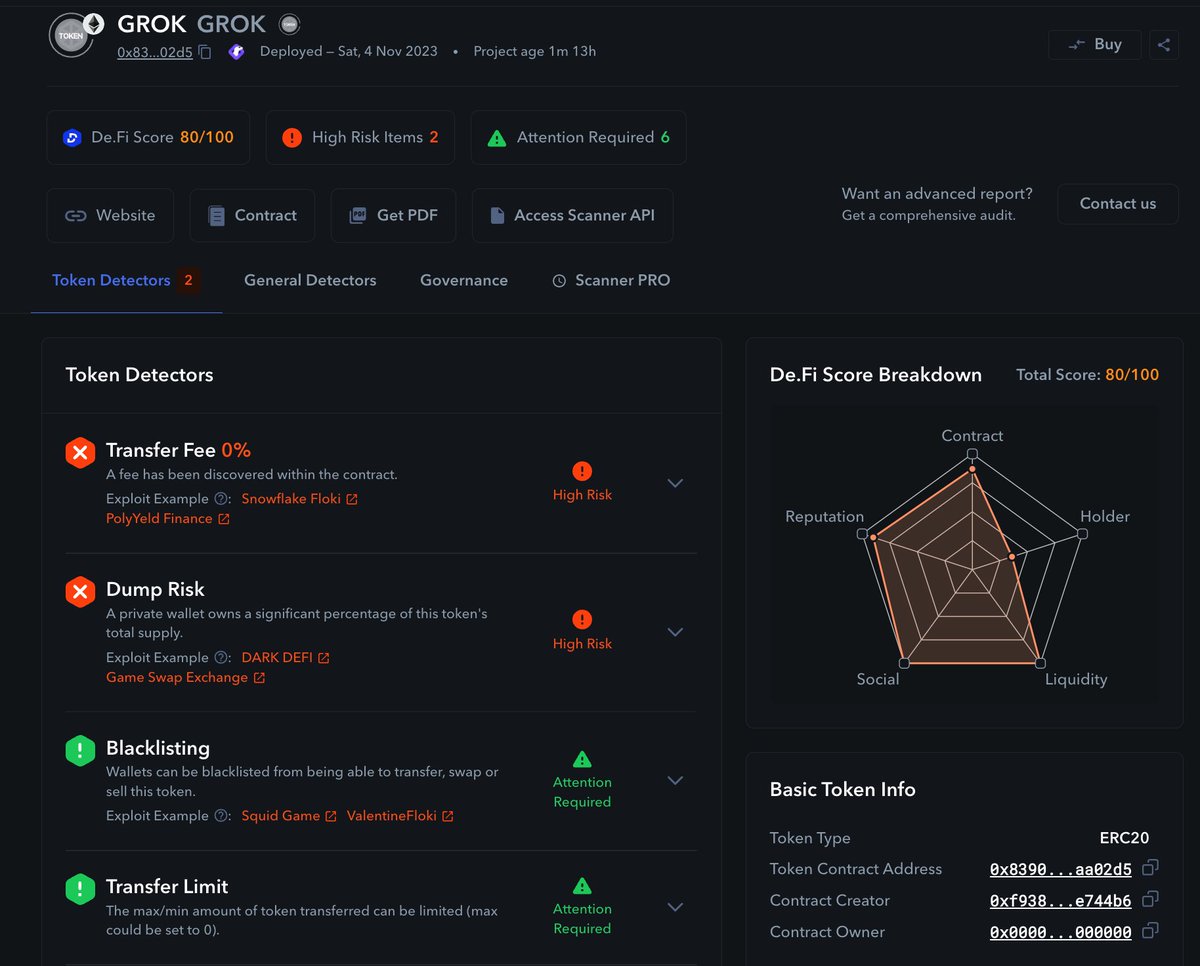Open the share icon button

[x=1164, y=44]
